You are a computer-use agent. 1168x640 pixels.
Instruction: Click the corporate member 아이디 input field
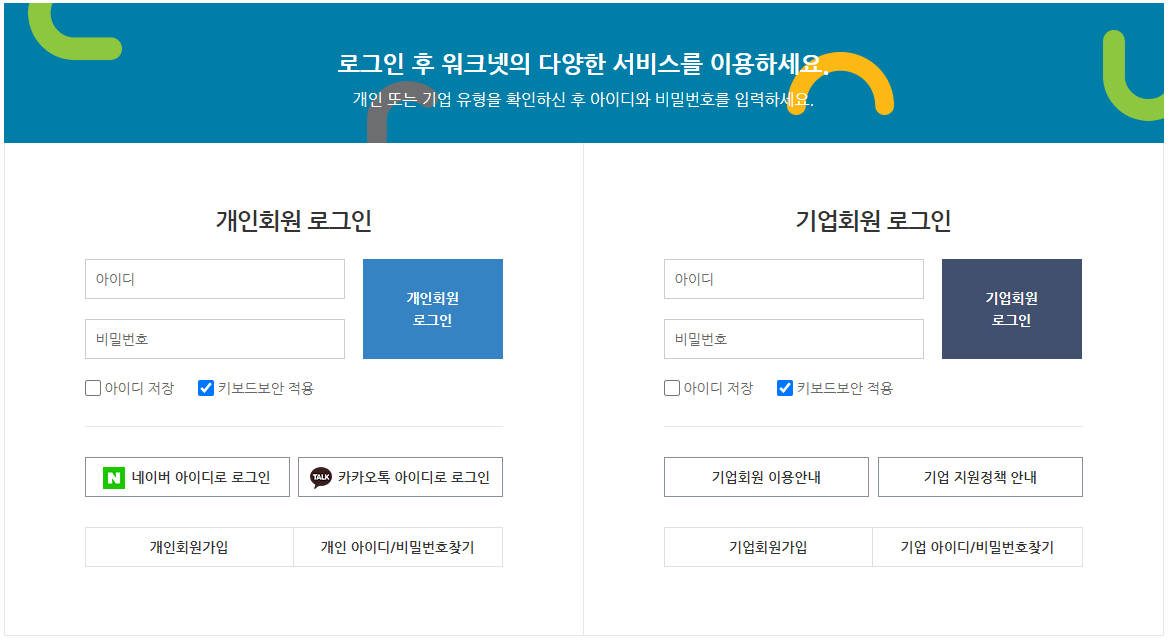tap(793, 279)
